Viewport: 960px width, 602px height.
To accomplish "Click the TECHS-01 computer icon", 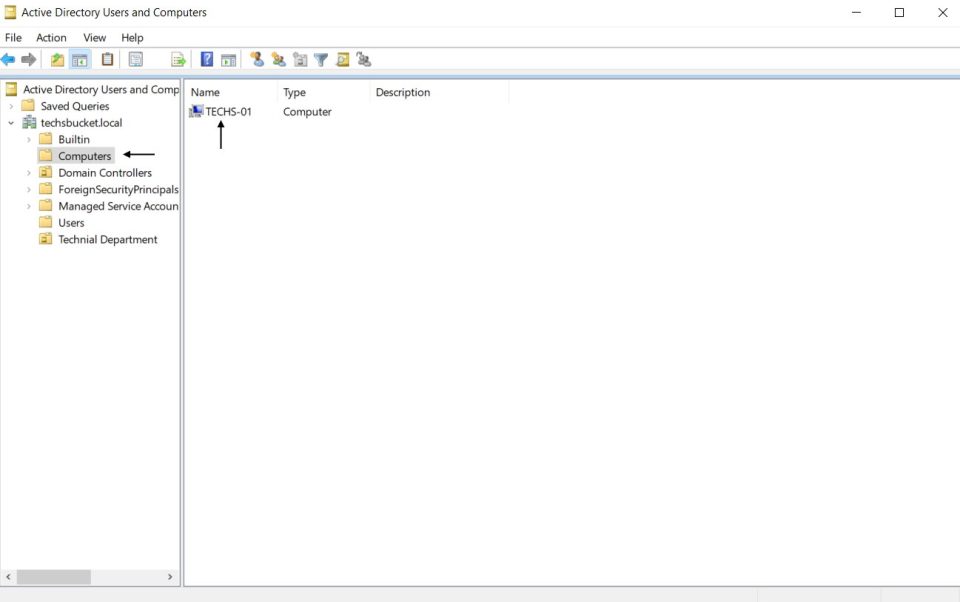I will (196, 111).
